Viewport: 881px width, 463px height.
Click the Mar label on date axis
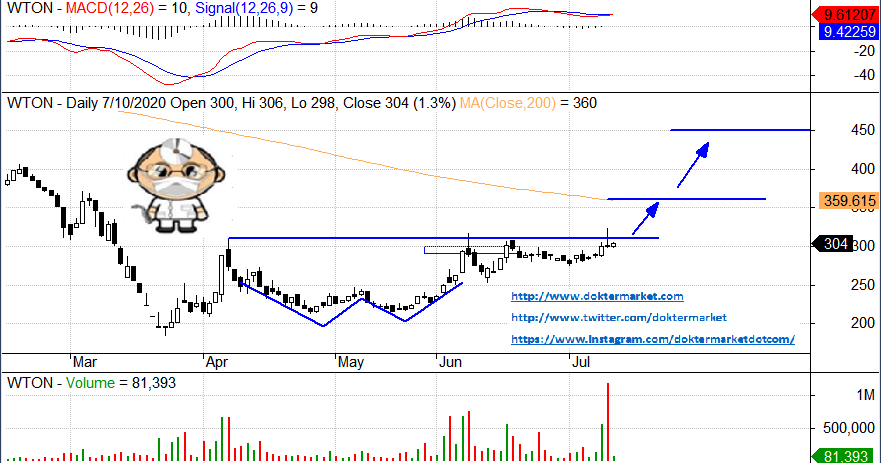85,362
